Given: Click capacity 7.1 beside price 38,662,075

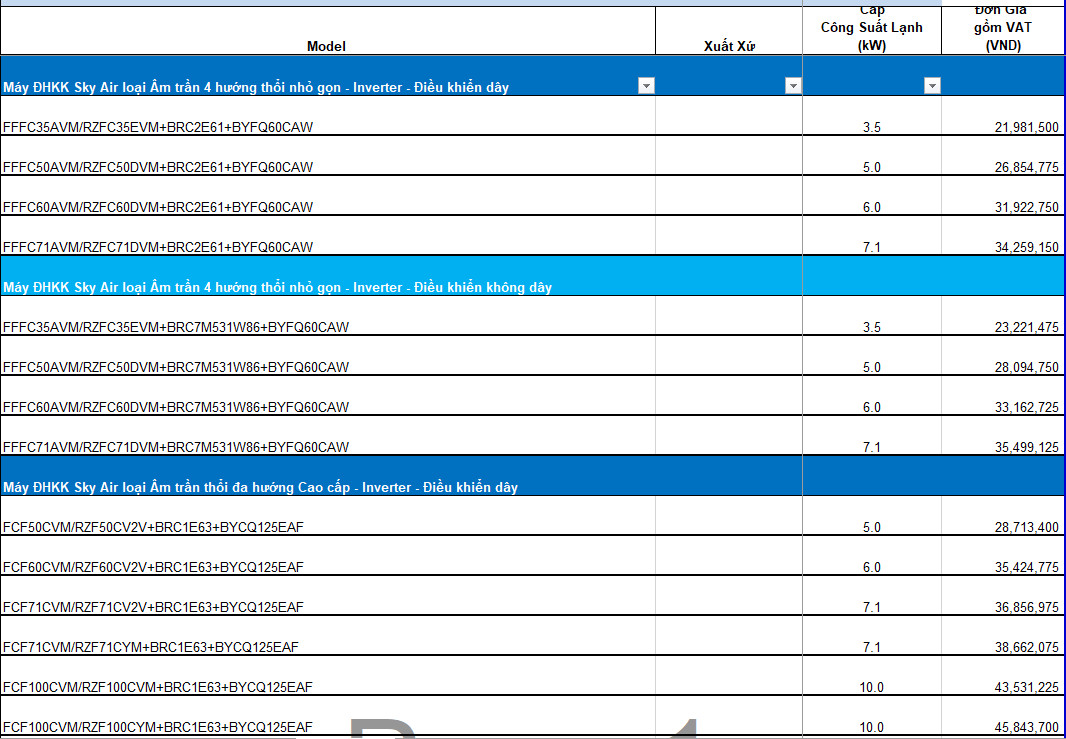Looking at the screenshot, I should pyautogui.click(x=872, y=647).
